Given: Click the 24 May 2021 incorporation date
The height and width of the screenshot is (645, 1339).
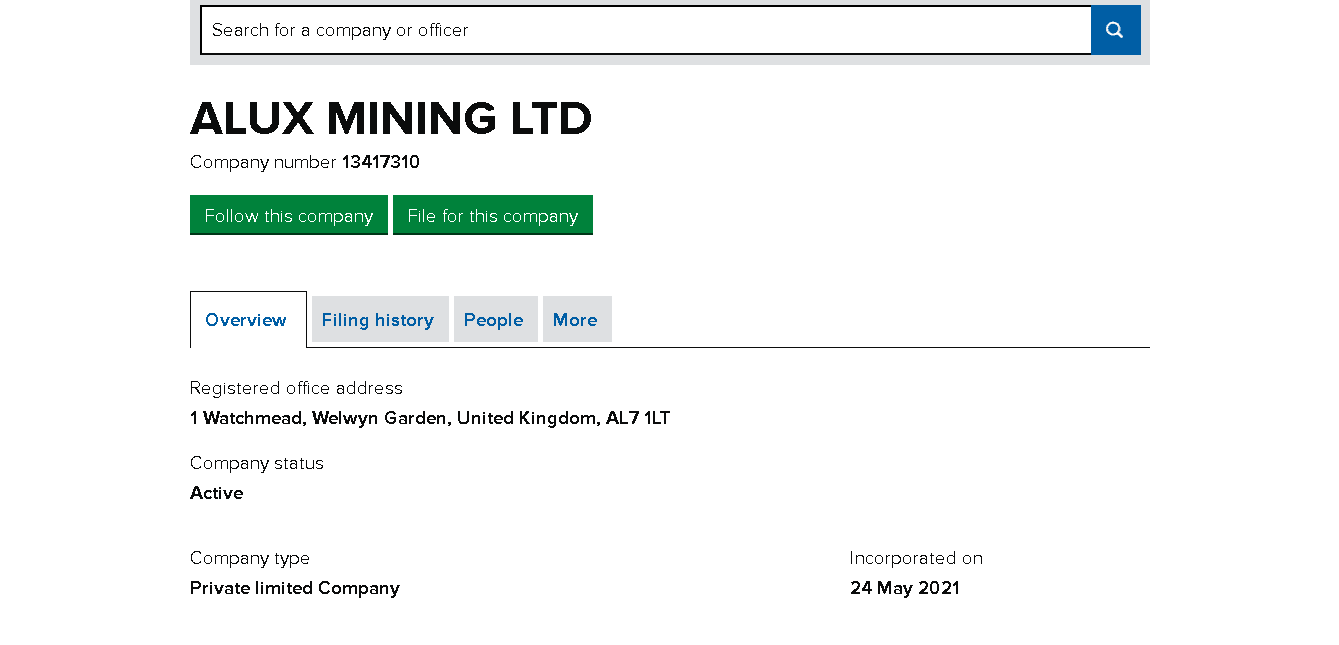Looking at the screenshot, I should [905, 588].
